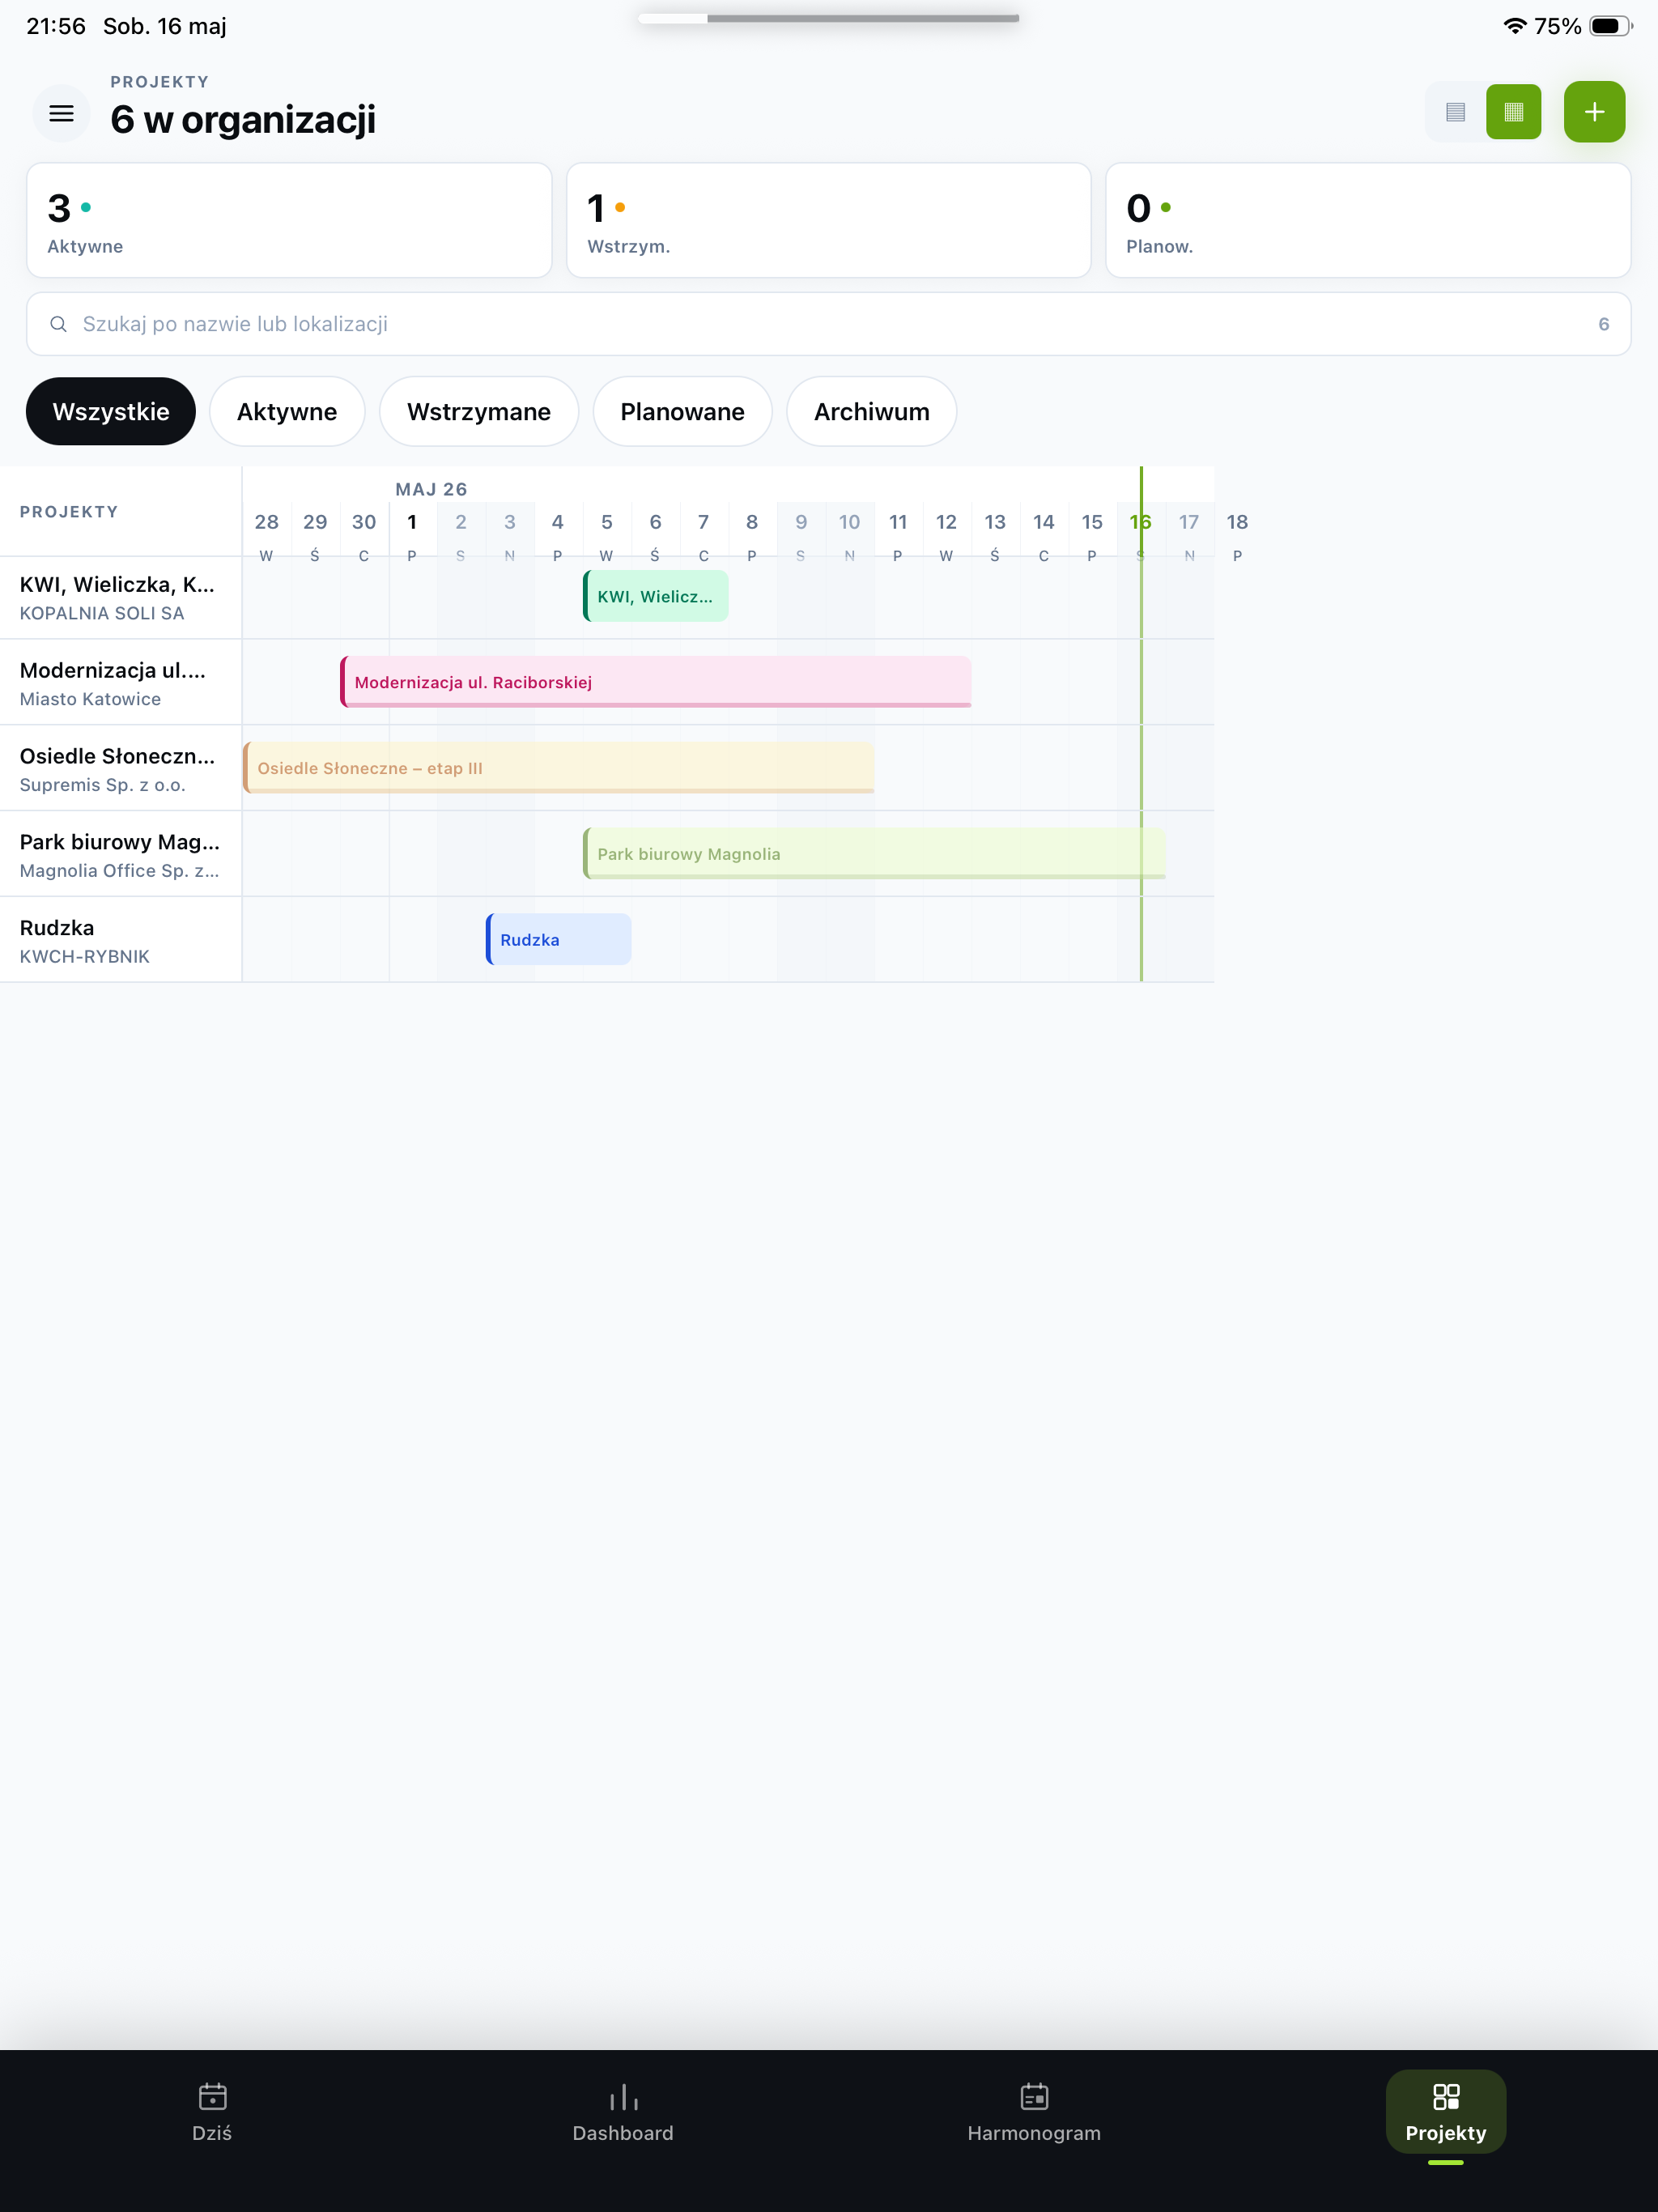This screenshot has height=2212, width=1658.
Task: Tap the status bar clock 21:56
Action: coord(56,26)
